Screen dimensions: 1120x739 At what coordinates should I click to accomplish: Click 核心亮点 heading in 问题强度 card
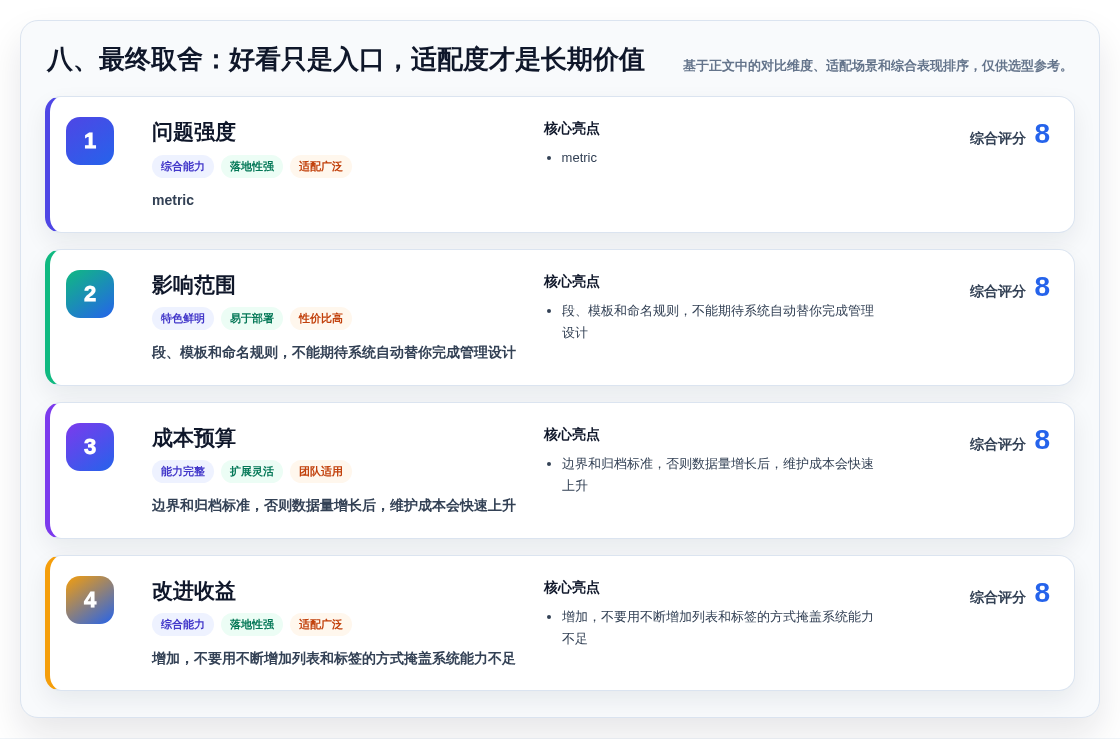571,129
